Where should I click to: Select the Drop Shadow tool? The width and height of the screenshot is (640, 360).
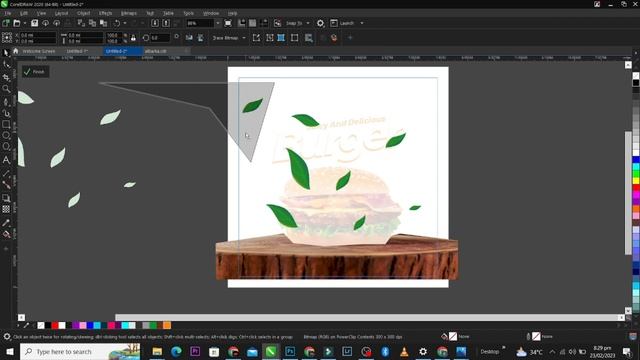pos(6,198)
